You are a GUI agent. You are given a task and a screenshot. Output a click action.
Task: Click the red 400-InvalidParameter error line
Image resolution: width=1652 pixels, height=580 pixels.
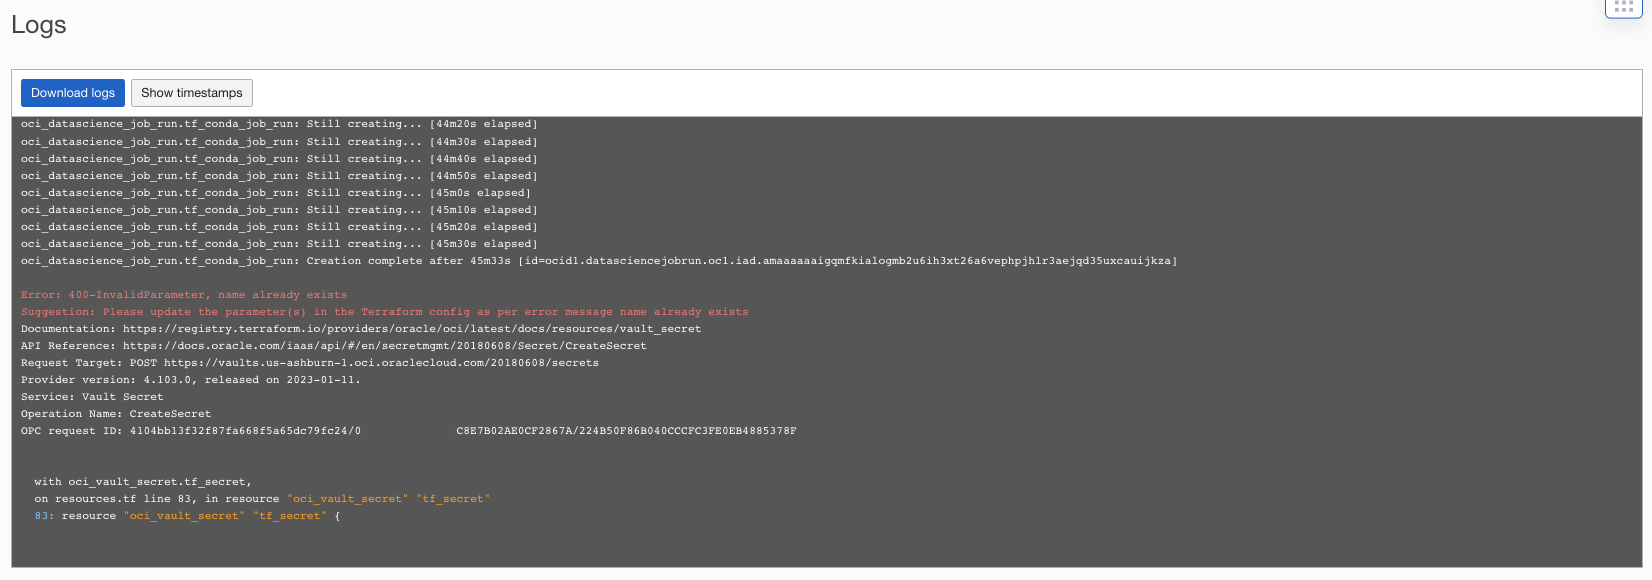coord(184,295)
